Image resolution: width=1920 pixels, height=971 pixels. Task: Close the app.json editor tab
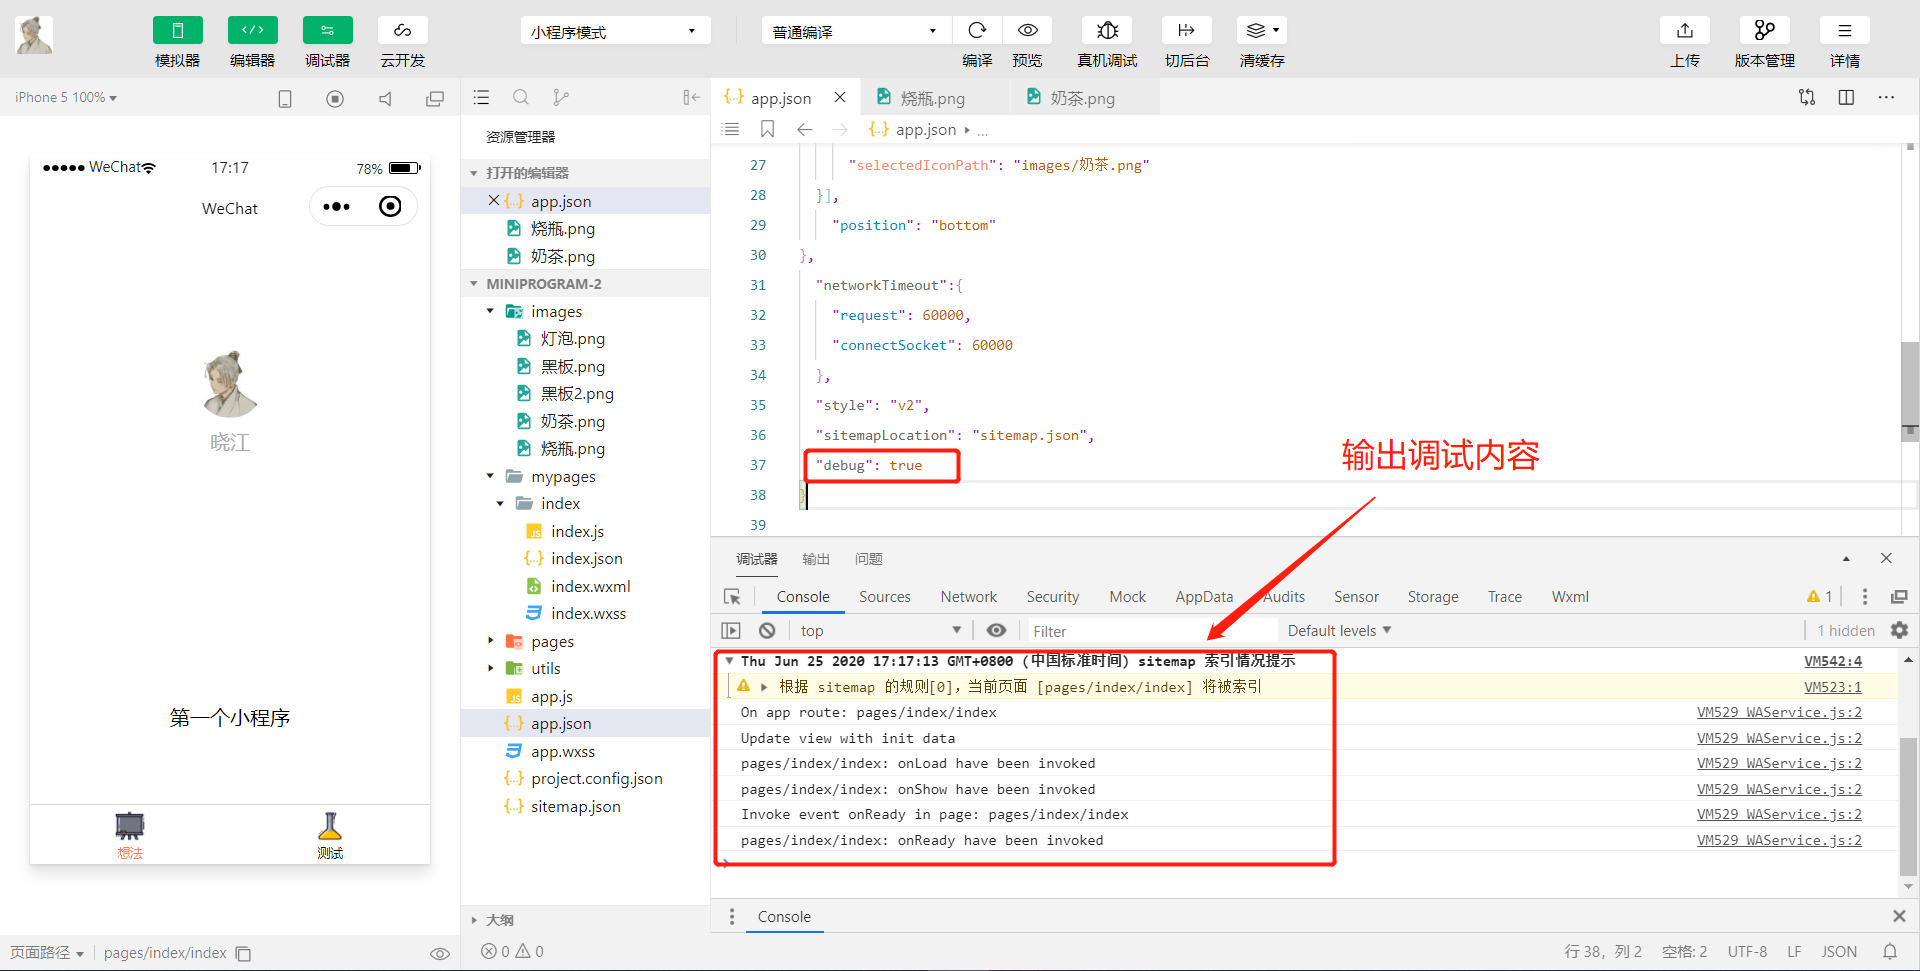pyautogui.click(x=840, y=97)
